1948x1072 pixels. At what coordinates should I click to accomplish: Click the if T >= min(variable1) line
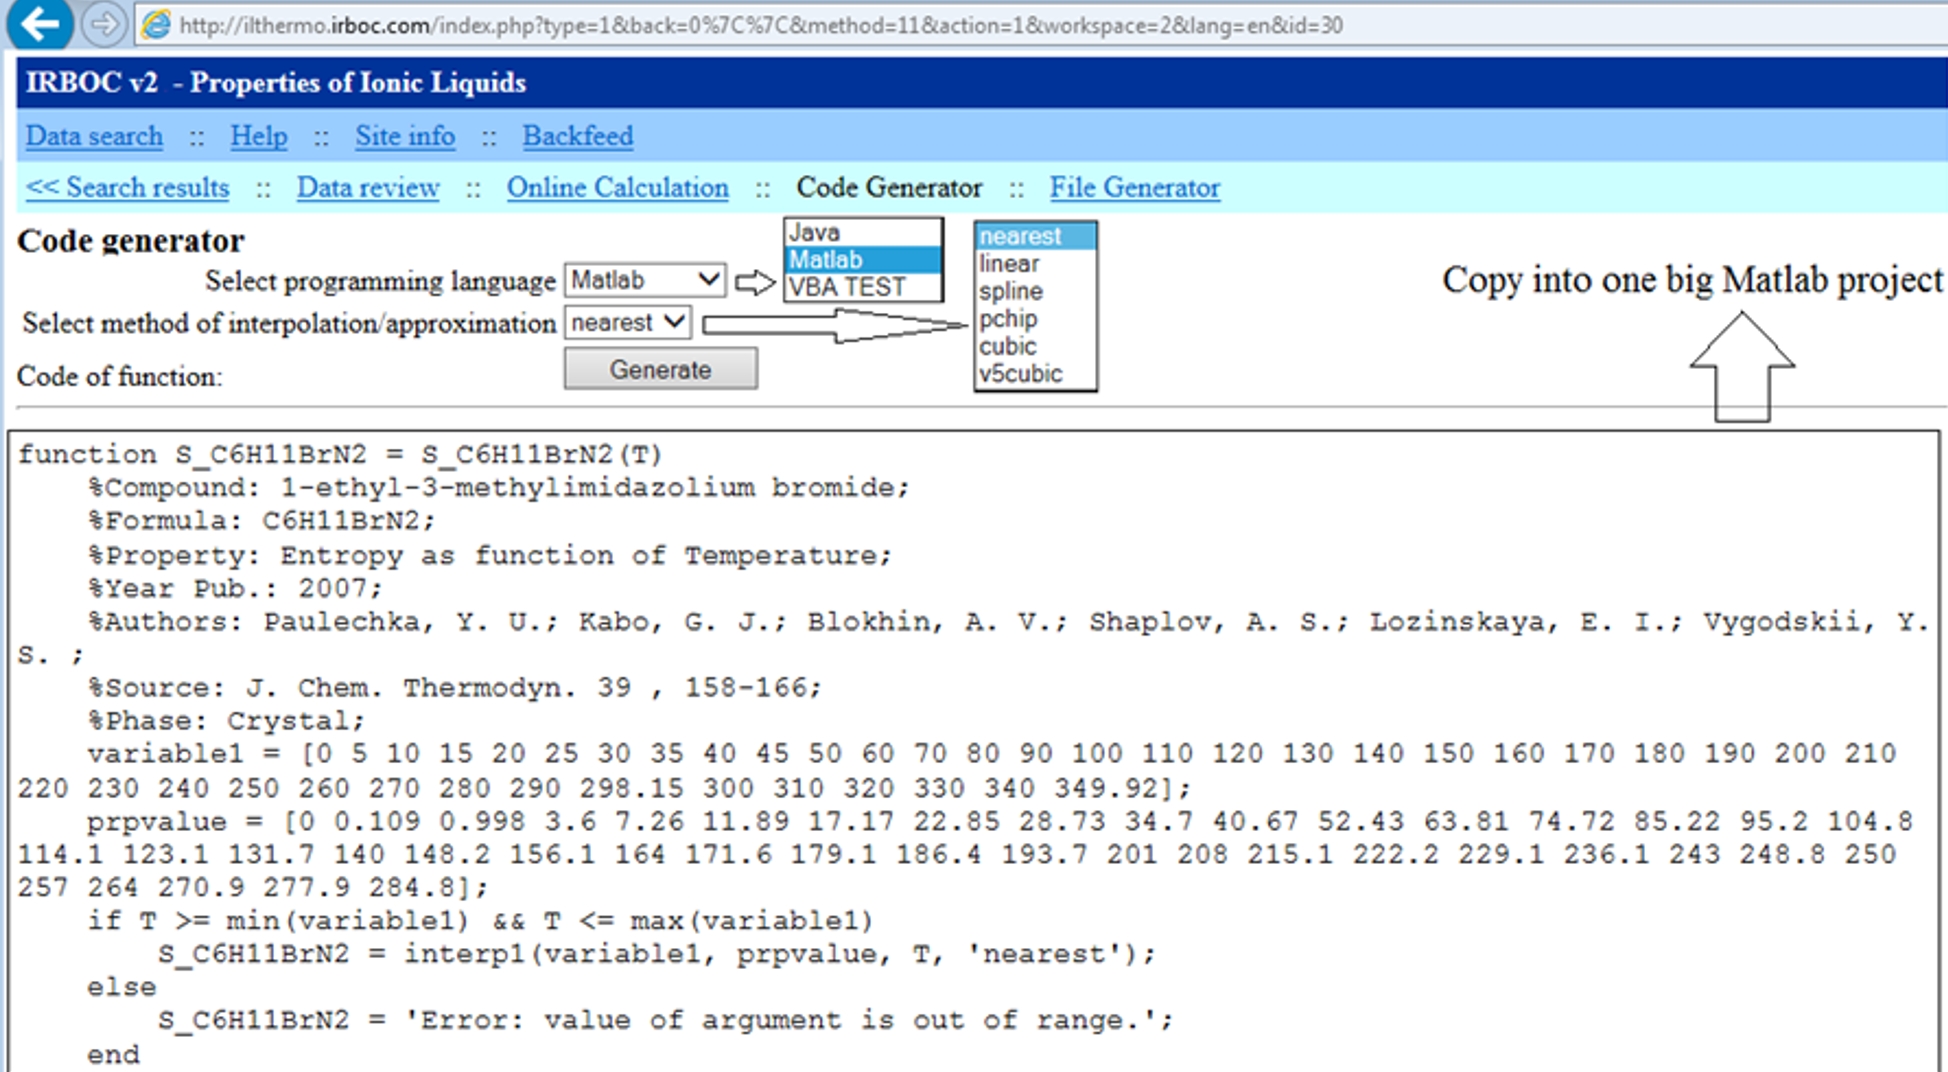point(480,921)
